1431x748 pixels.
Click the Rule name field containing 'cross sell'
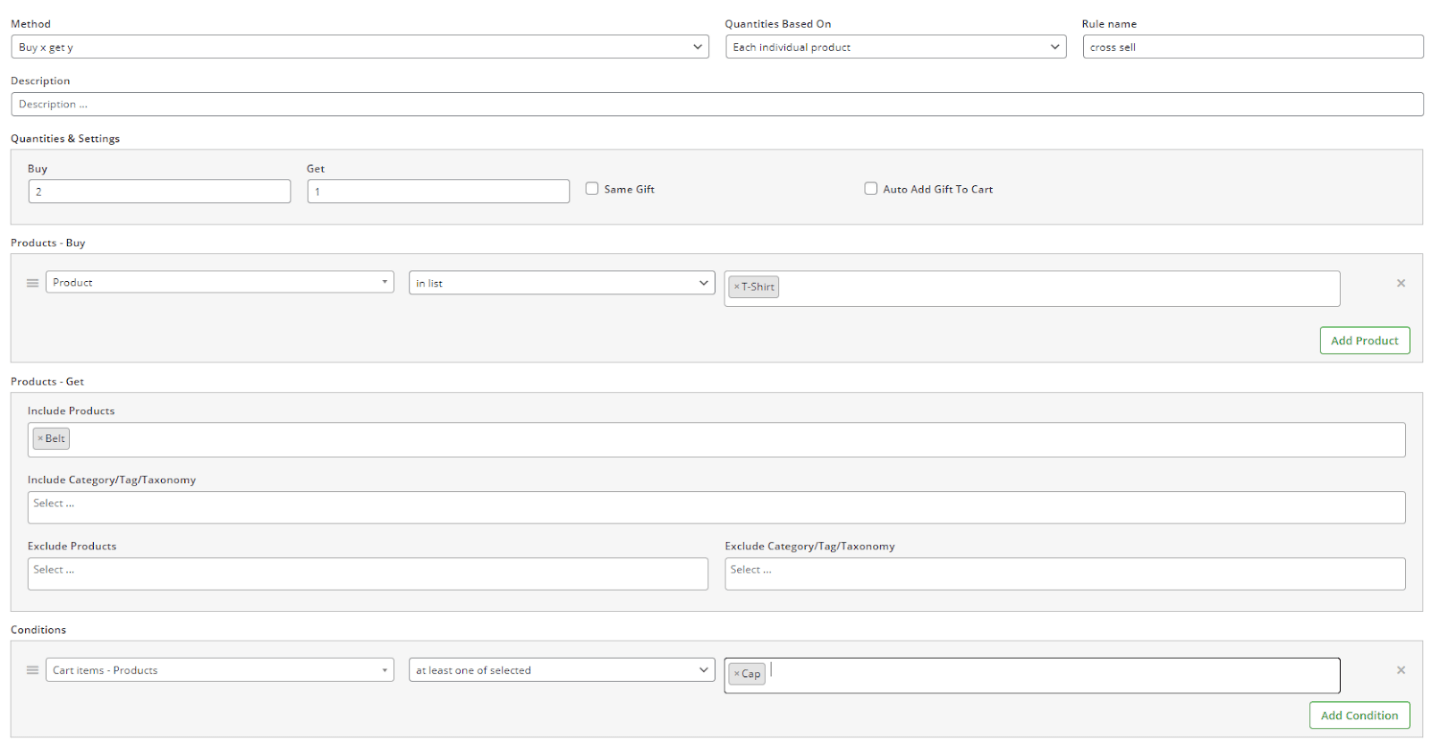(1252, 46)
